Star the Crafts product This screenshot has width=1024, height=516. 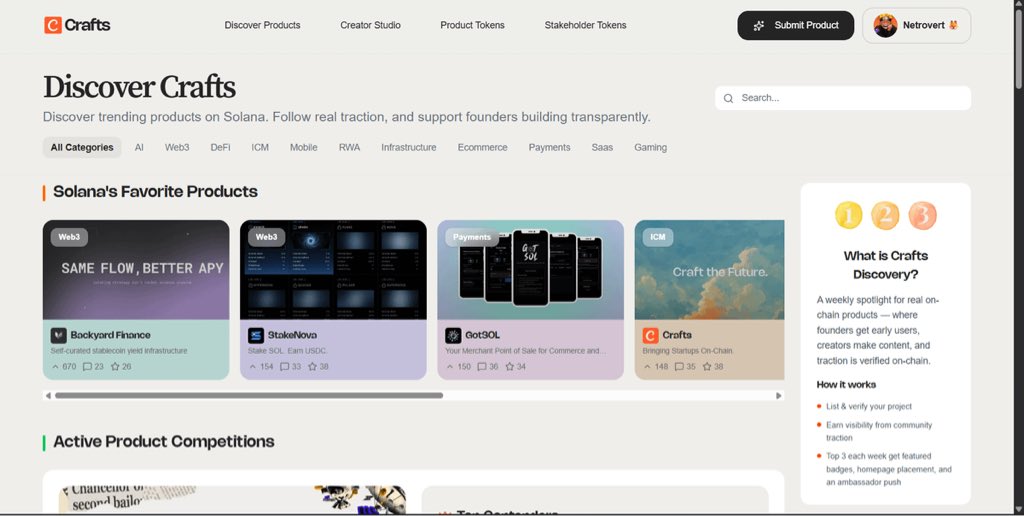coord(707,366)
